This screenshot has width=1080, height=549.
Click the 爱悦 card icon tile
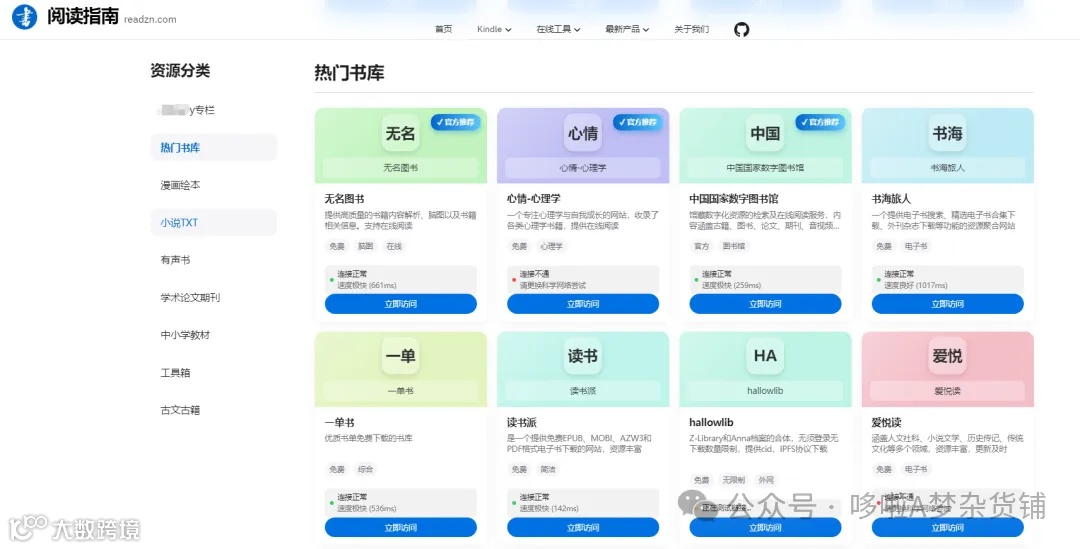(947, 355)
